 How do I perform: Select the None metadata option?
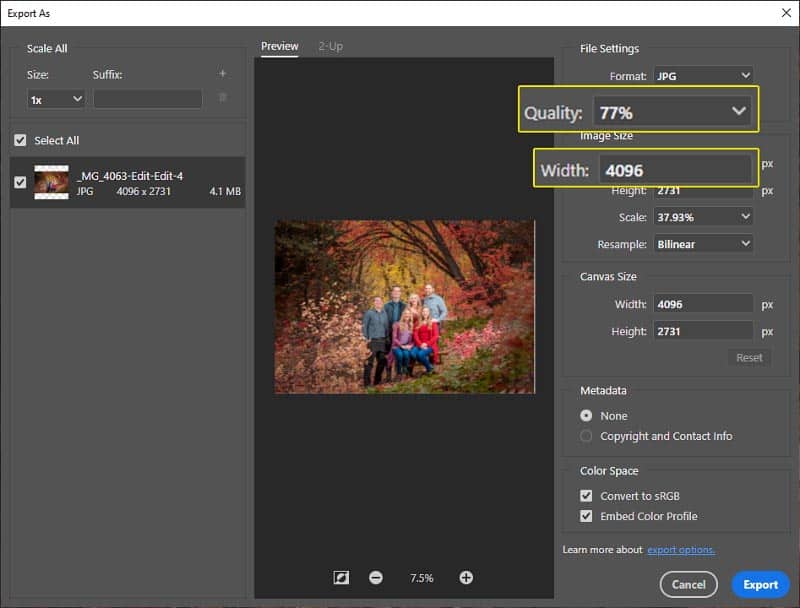point(586,416)
